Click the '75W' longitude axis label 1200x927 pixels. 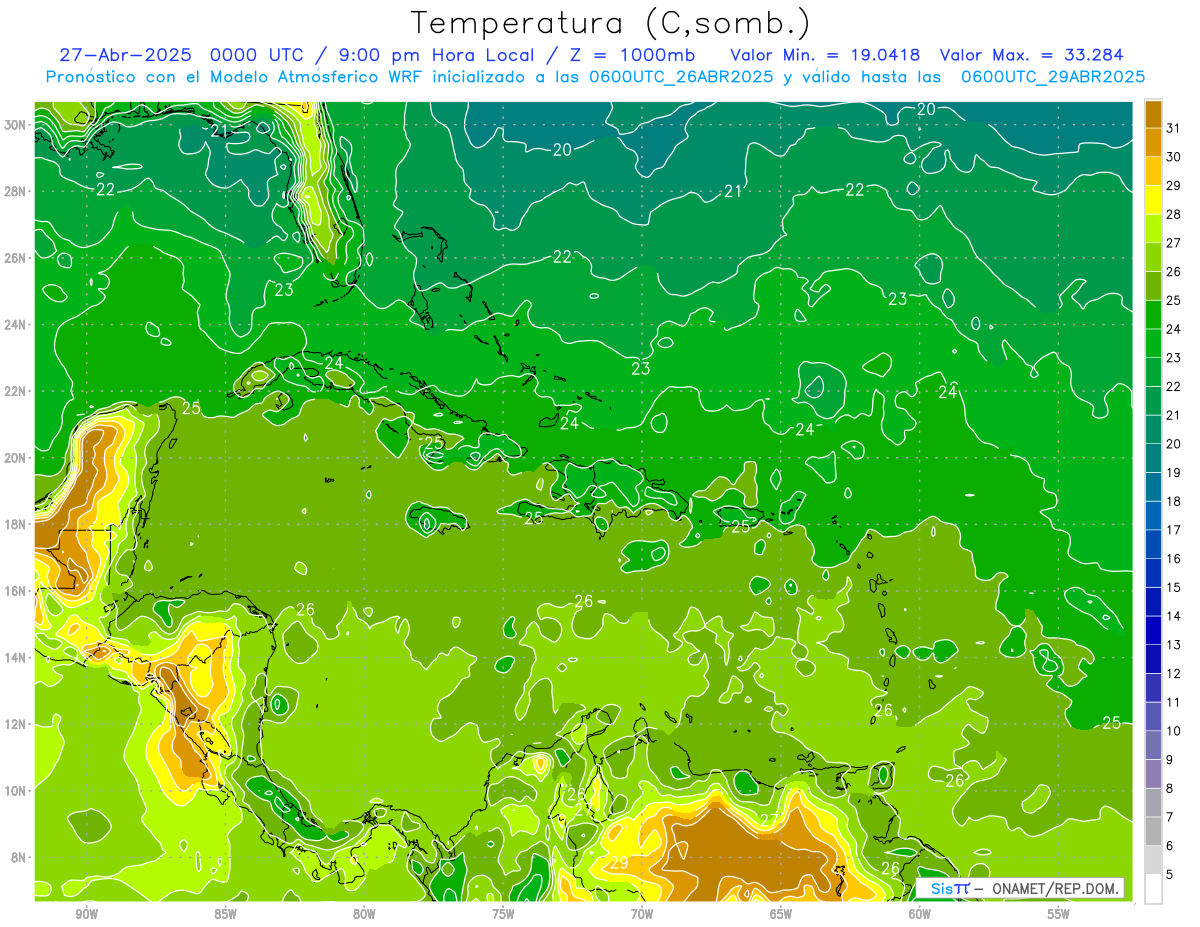click(503, 914)
